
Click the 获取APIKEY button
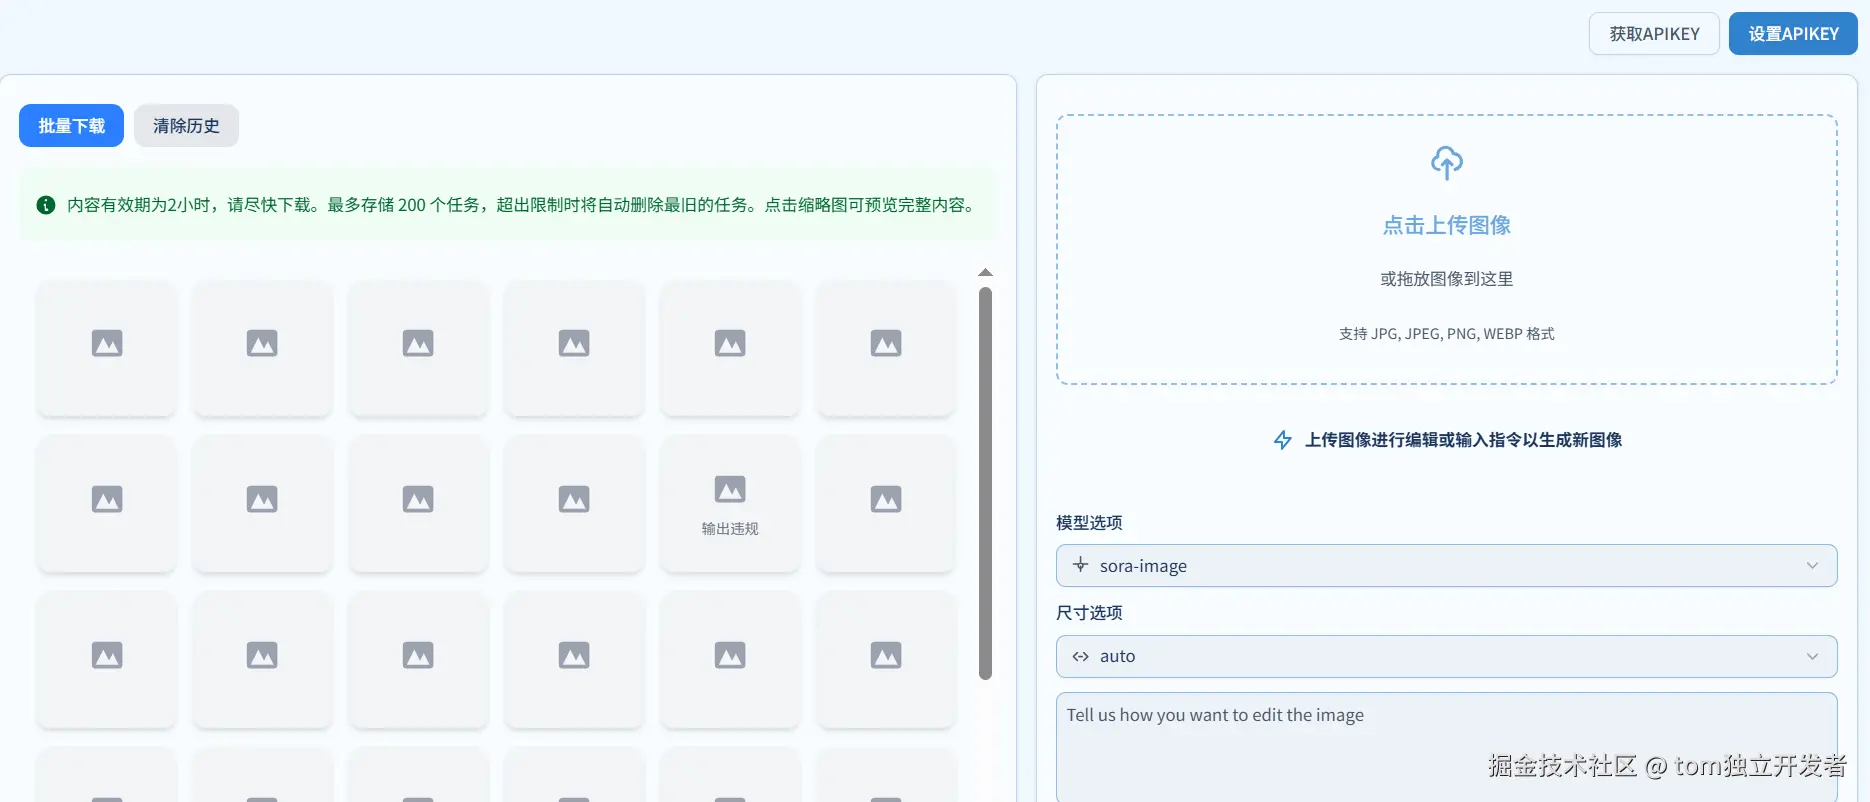coord(1654,34)
